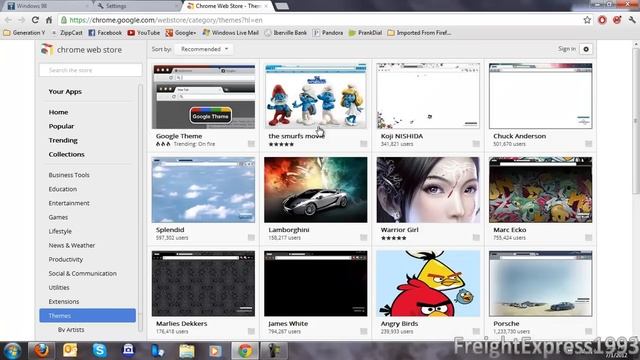The height and width of the screenshot is (360, 640).
Task: Select Social & Communication category
Action: (82, 273)
